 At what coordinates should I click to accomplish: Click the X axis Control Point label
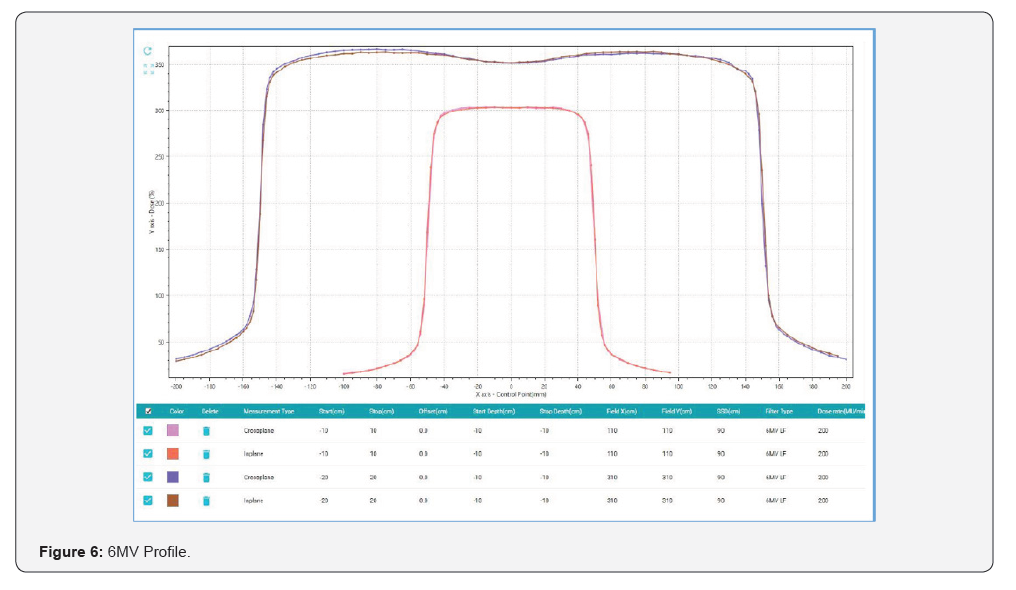(511, 394)
